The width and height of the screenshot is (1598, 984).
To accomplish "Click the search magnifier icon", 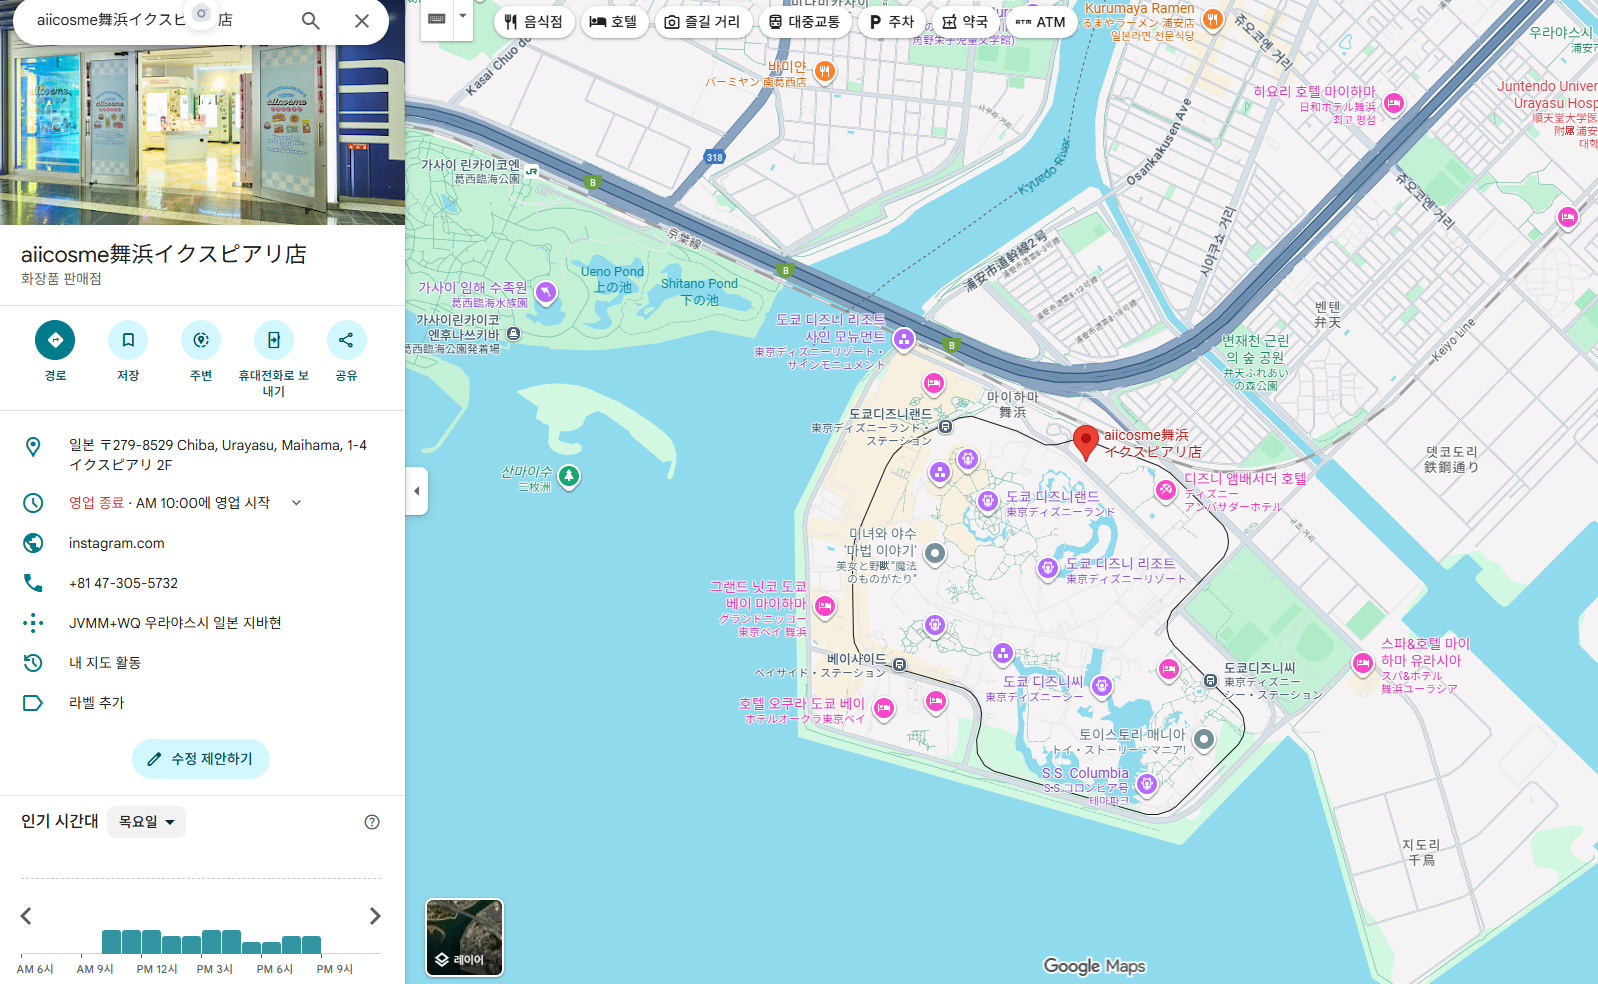I will 311,21.
